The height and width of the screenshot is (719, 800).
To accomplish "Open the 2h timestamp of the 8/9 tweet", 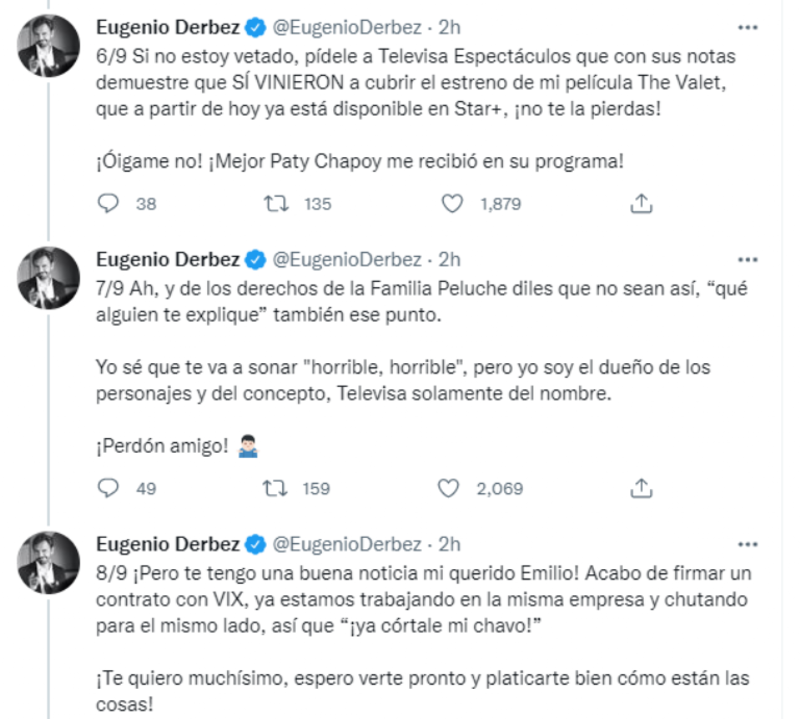I will coord(451,545).
